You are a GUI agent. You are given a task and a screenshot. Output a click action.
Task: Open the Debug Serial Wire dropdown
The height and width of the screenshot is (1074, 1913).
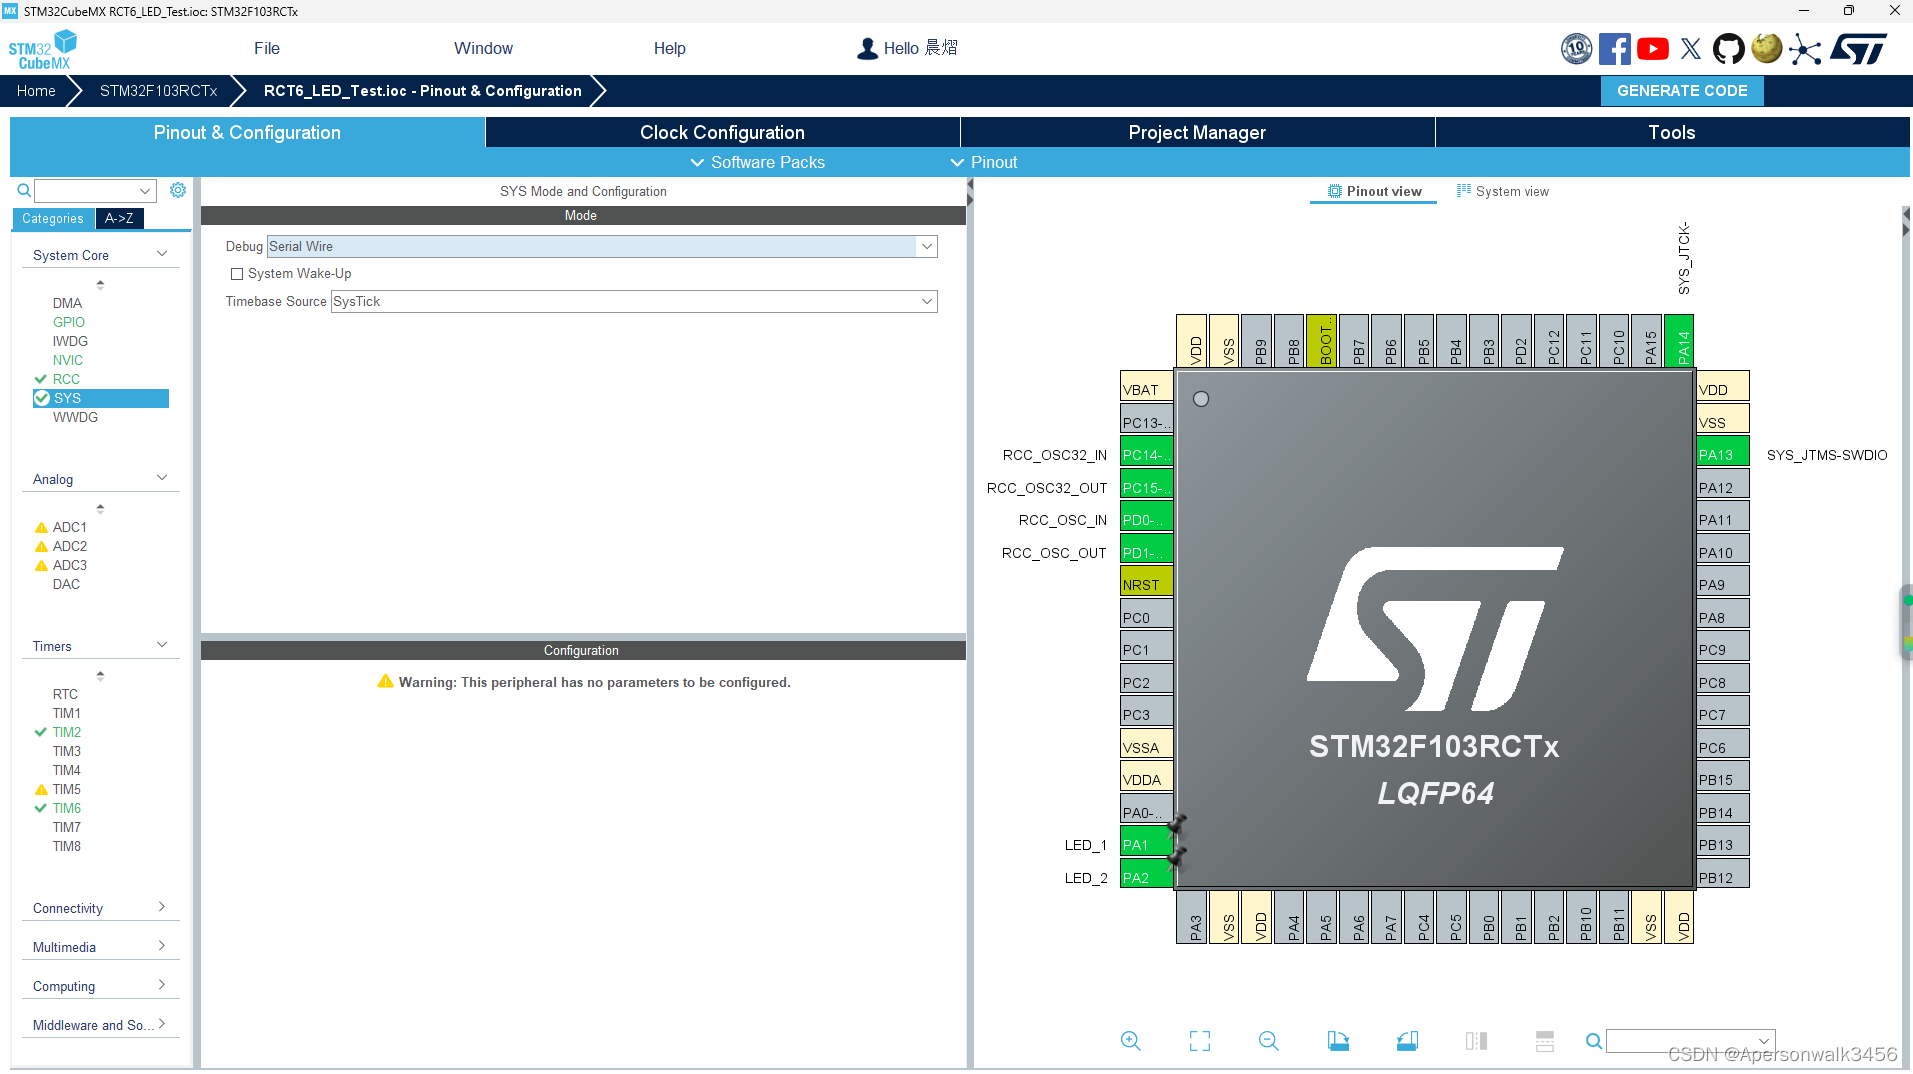coord(927,246)
